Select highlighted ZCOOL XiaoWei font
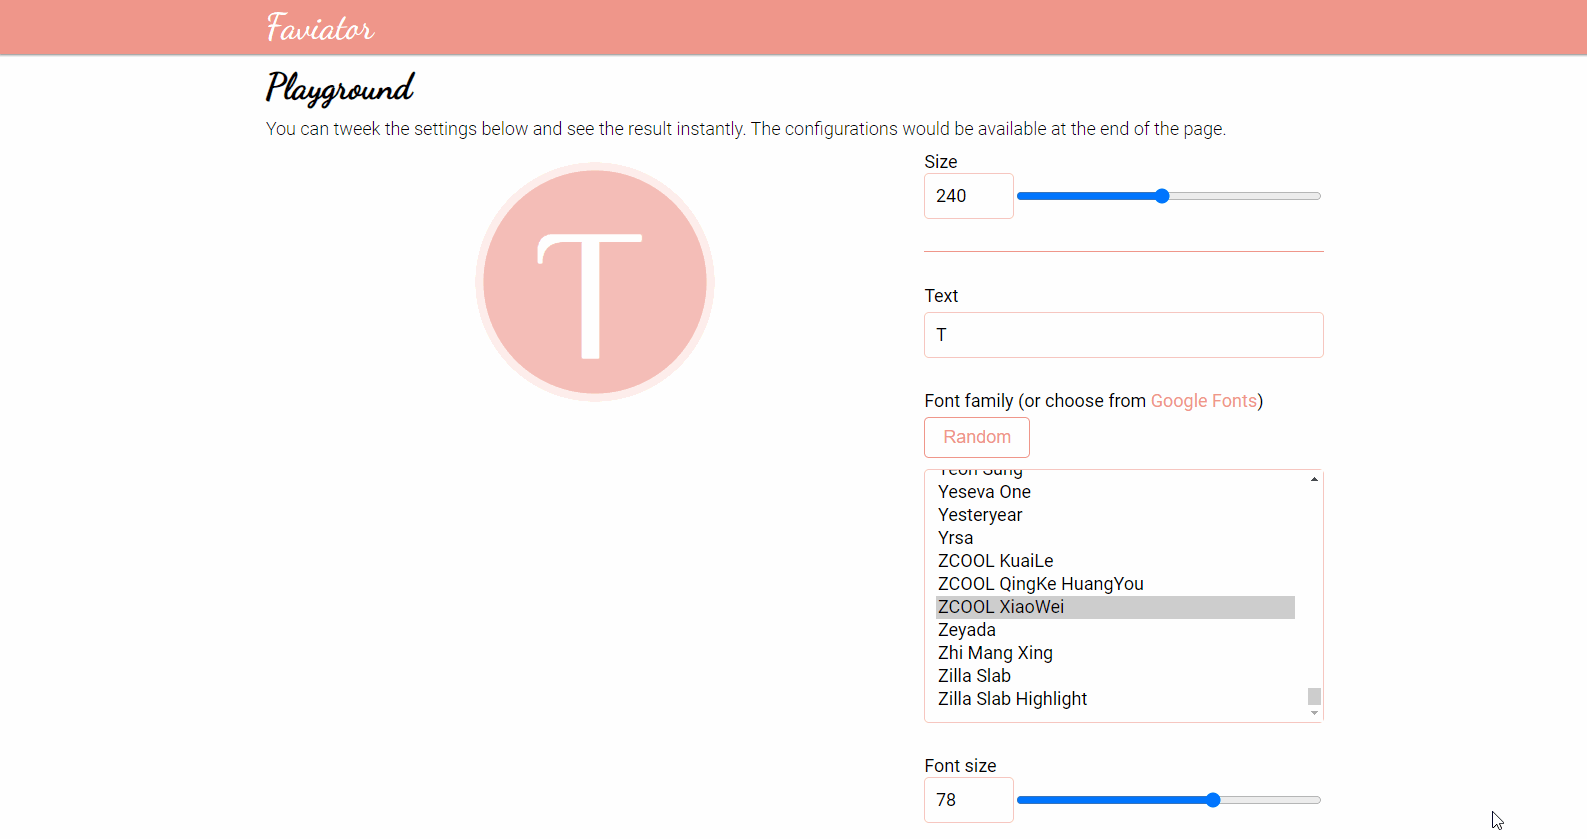The width and height of the screenshot is (1587, 839). pos(1115,607)
